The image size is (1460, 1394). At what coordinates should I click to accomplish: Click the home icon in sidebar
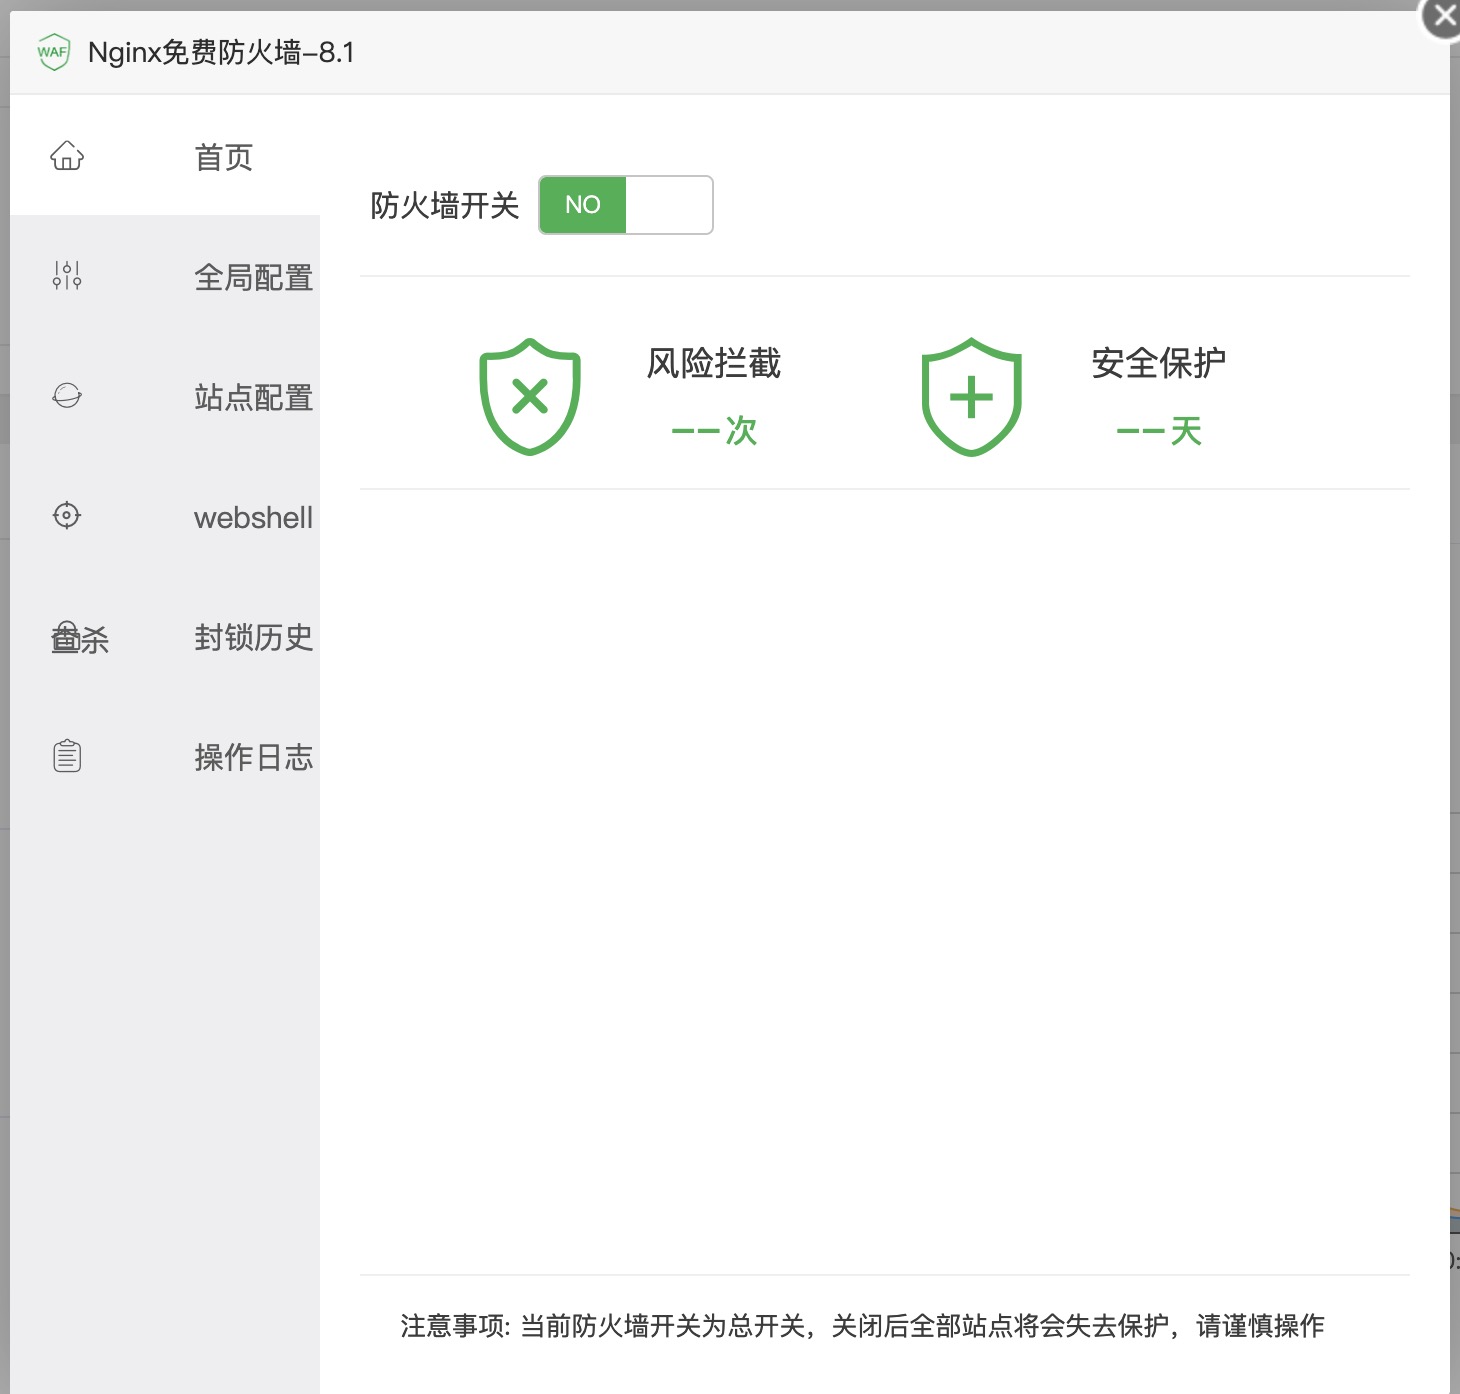click(x=67, y=156)
